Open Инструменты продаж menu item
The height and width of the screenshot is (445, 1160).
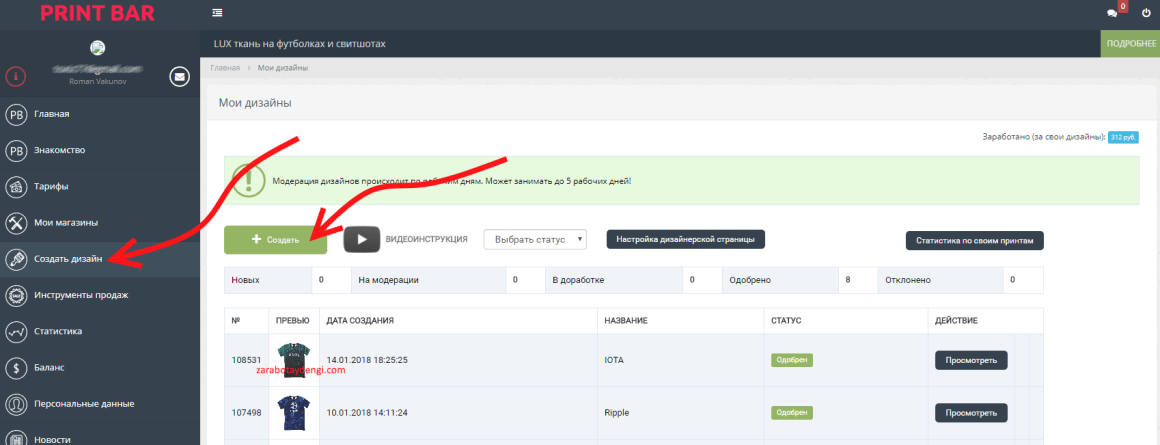81,295
